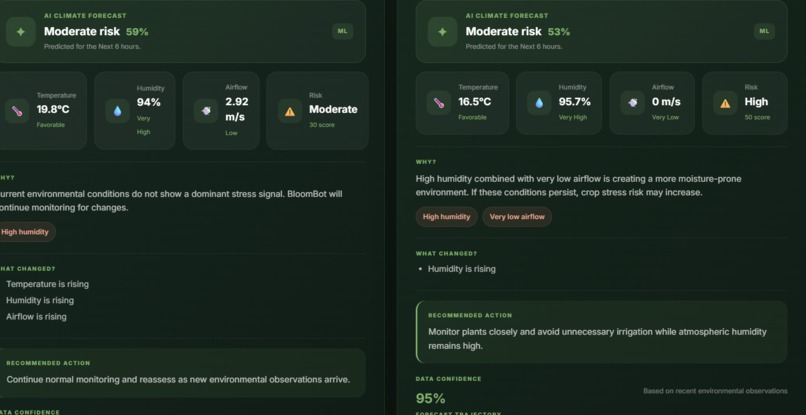Click 'Favorable' label under 19.8°C

point(50,125)
